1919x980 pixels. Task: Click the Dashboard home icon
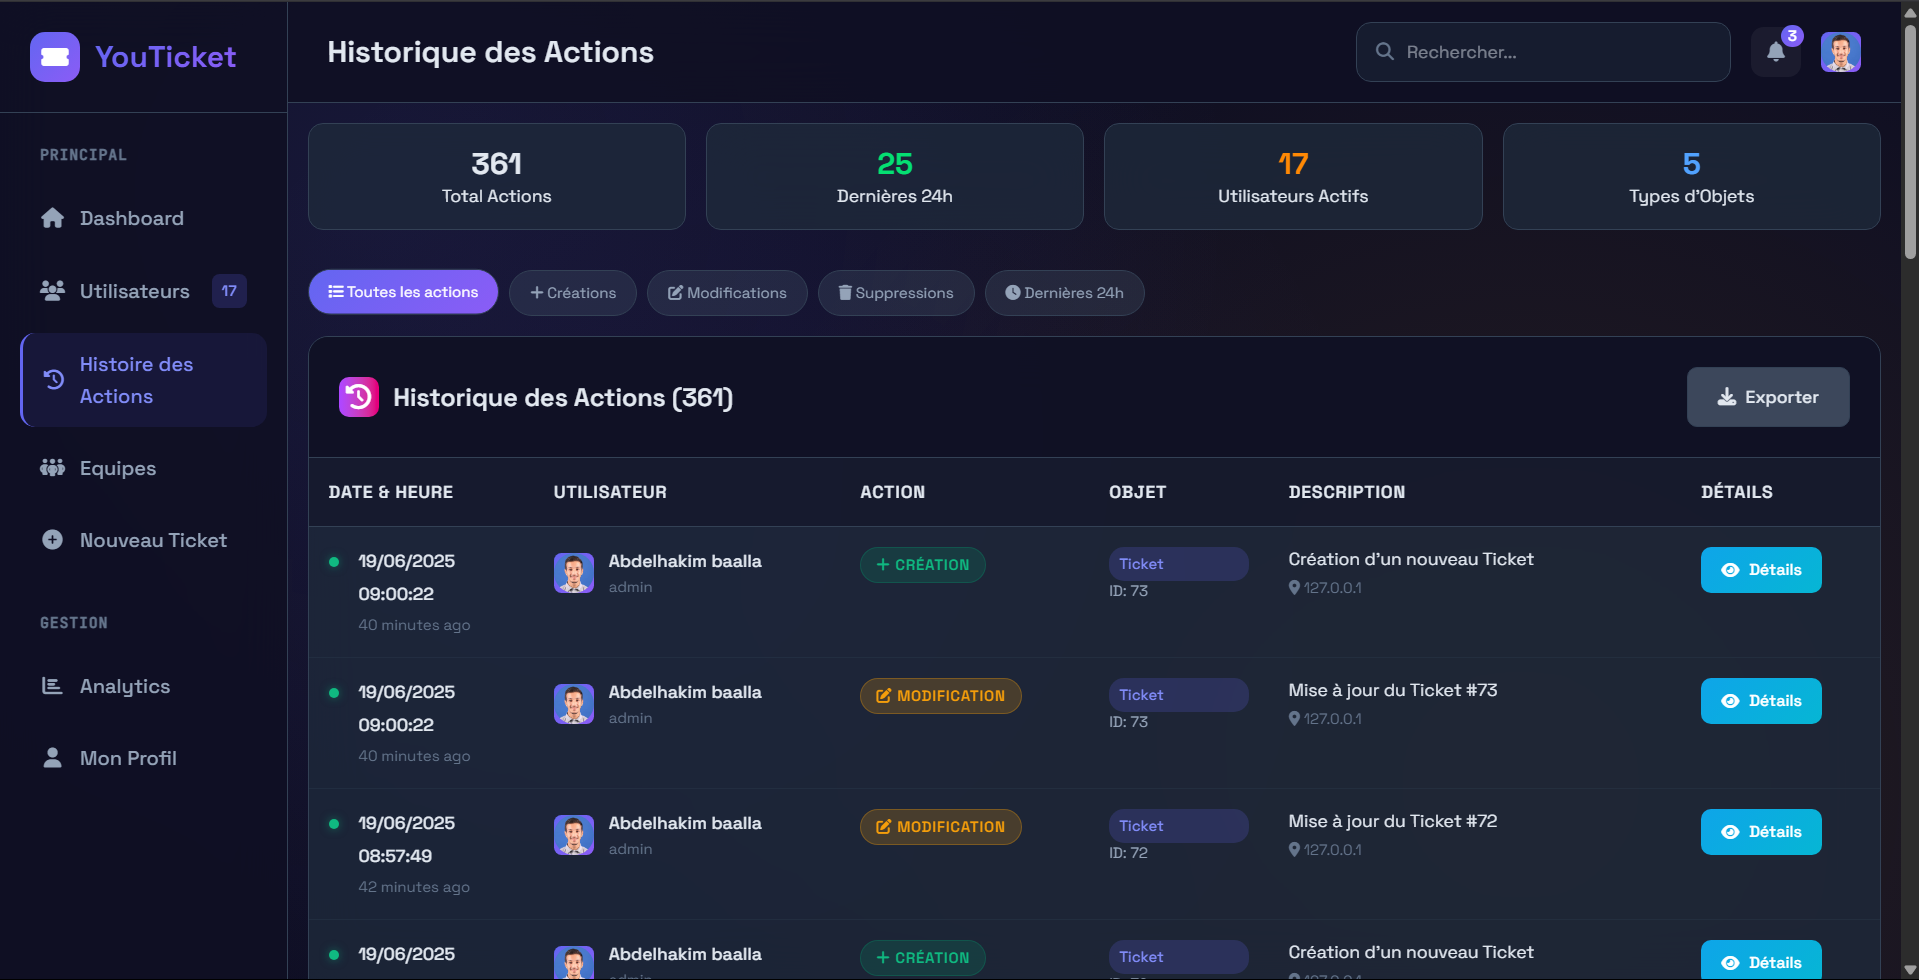(53, 218)
